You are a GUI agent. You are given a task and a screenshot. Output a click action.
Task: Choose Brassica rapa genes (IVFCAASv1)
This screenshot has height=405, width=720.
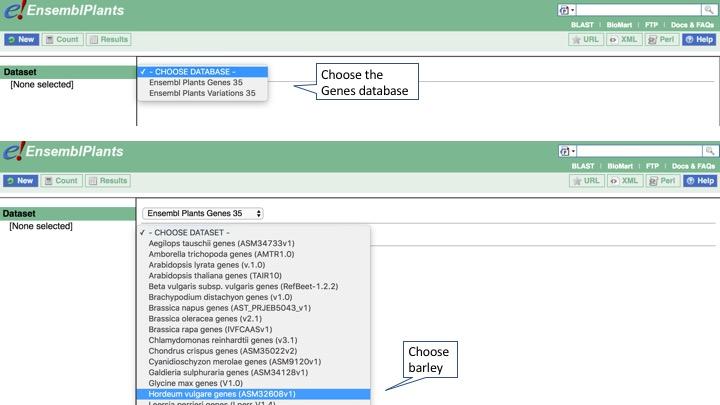(x=253, y=329)
